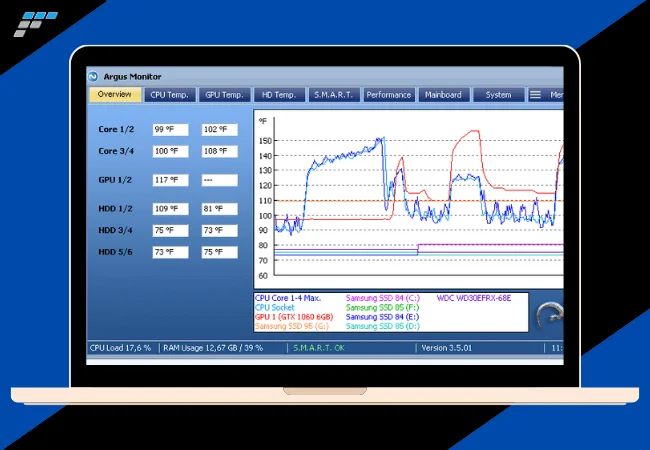Select WDC WD30EFRX-68E legend entry
This screenshot has height=450, width=650.
[x=474, y=298]
